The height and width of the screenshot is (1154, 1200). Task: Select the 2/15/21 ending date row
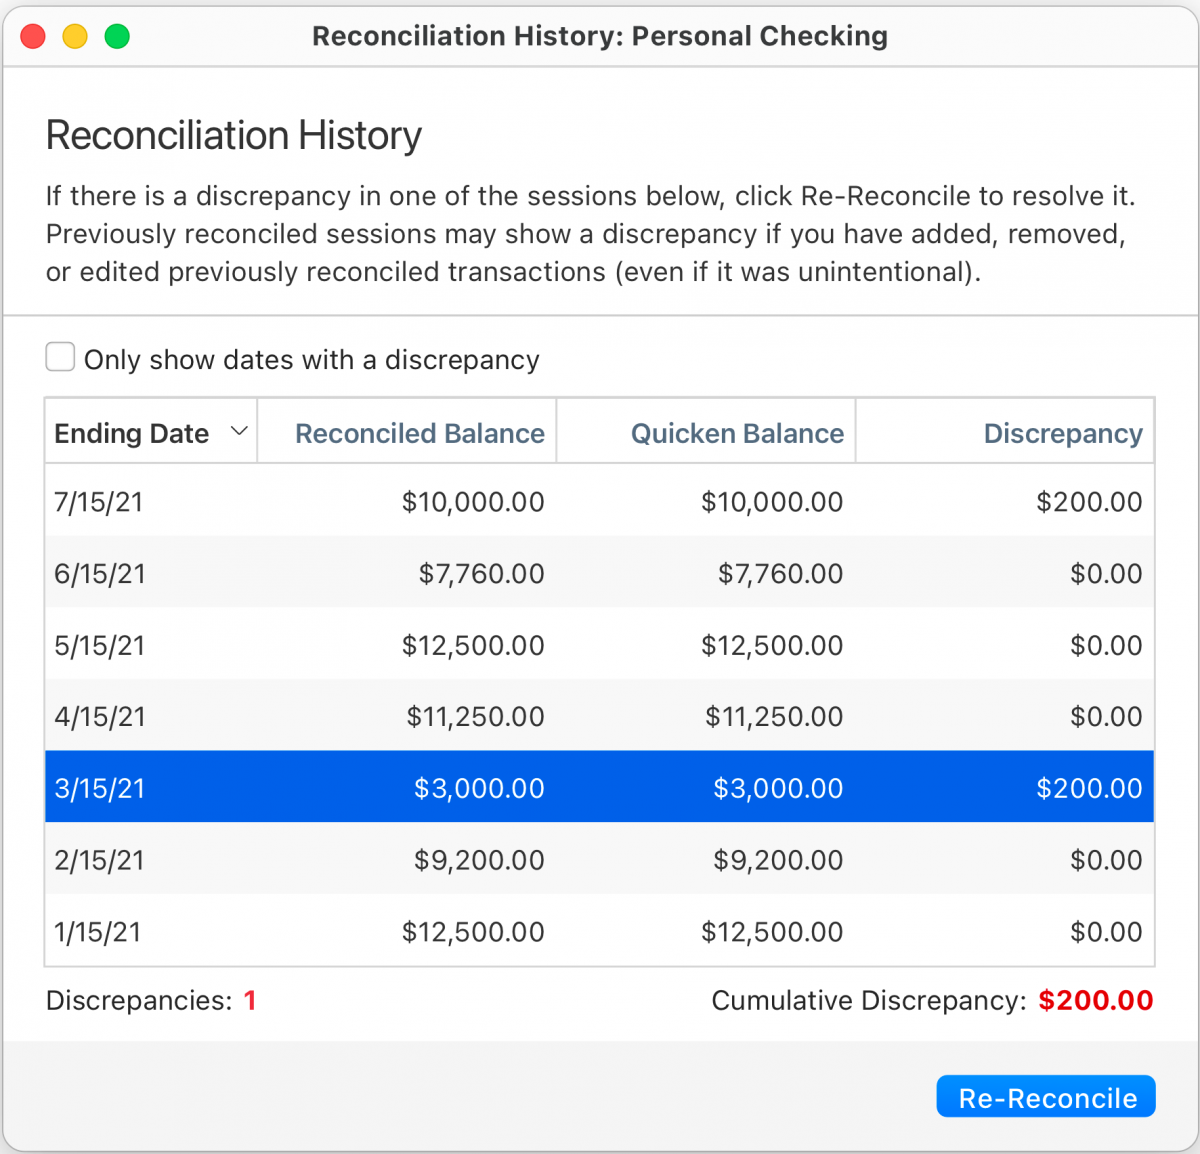pyautogui.click(x=600, y=860)
